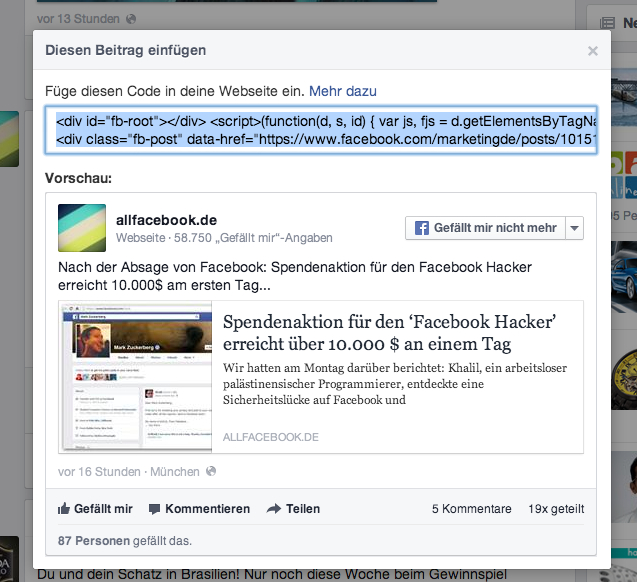Open the '19x geteilt' shares link
This screenshot has height=582, width=637.
[x=556, y=508]
